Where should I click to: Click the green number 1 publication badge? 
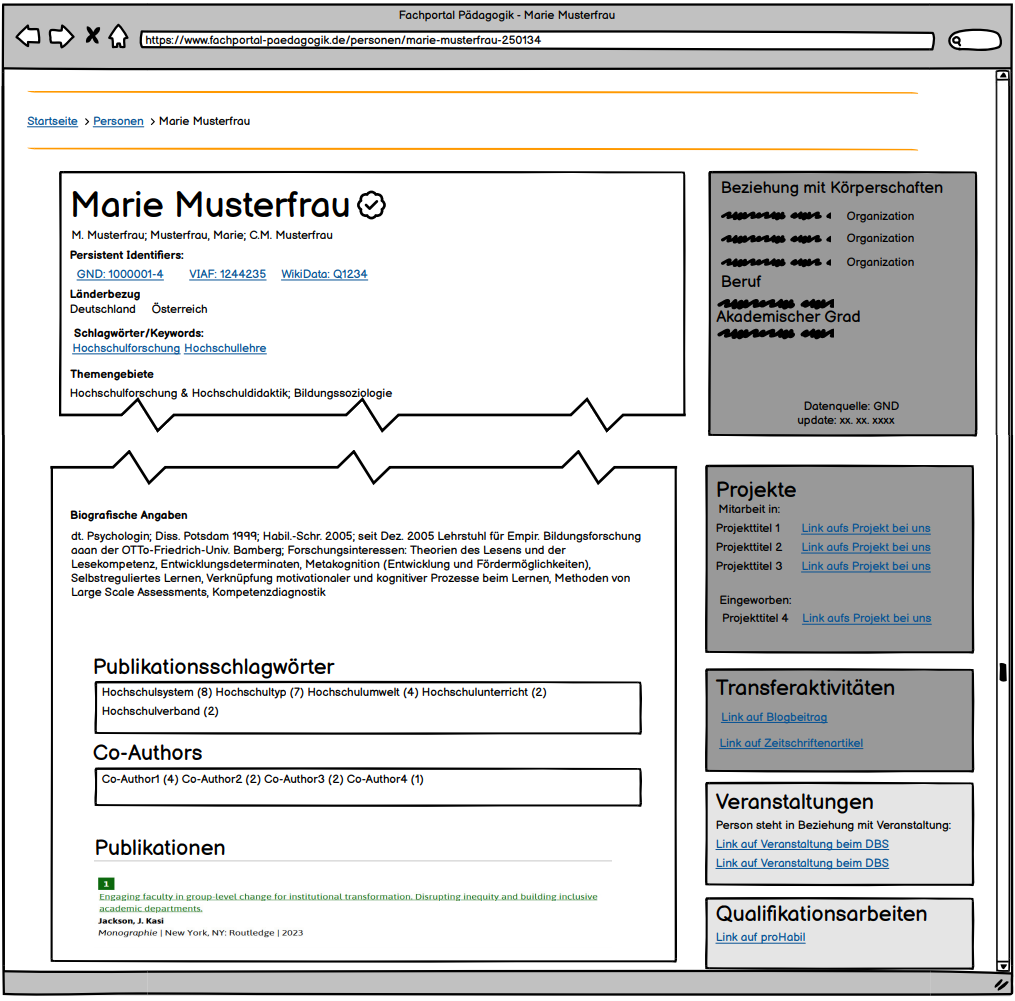pyautogui.click(x=106, y=884)
